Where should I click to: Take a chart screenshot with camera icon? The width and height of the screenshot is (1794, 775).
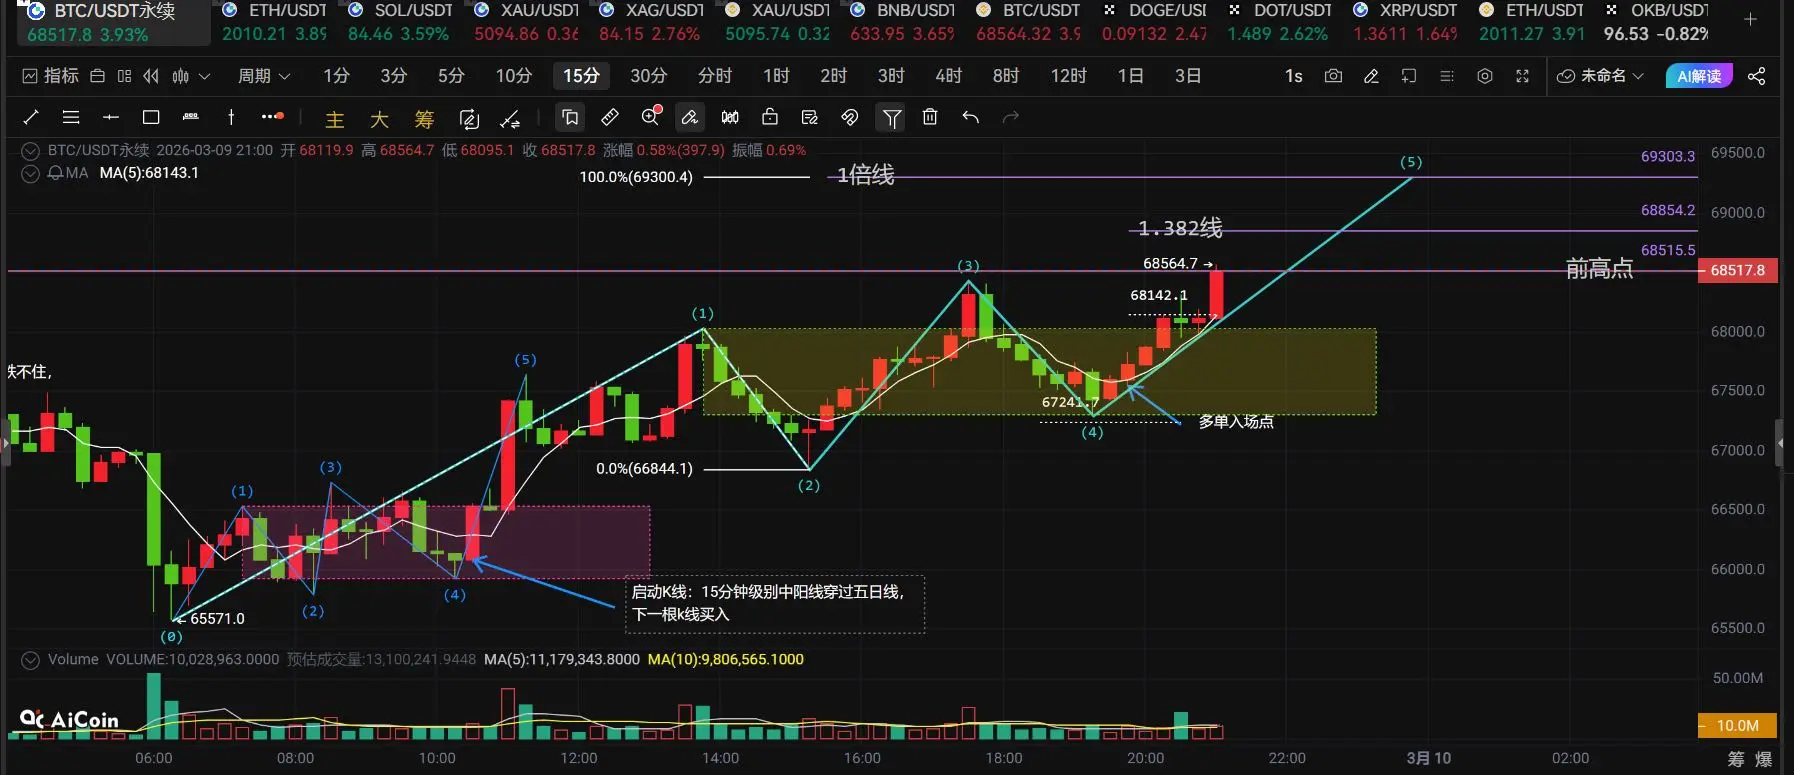(x=1333, y=76)
